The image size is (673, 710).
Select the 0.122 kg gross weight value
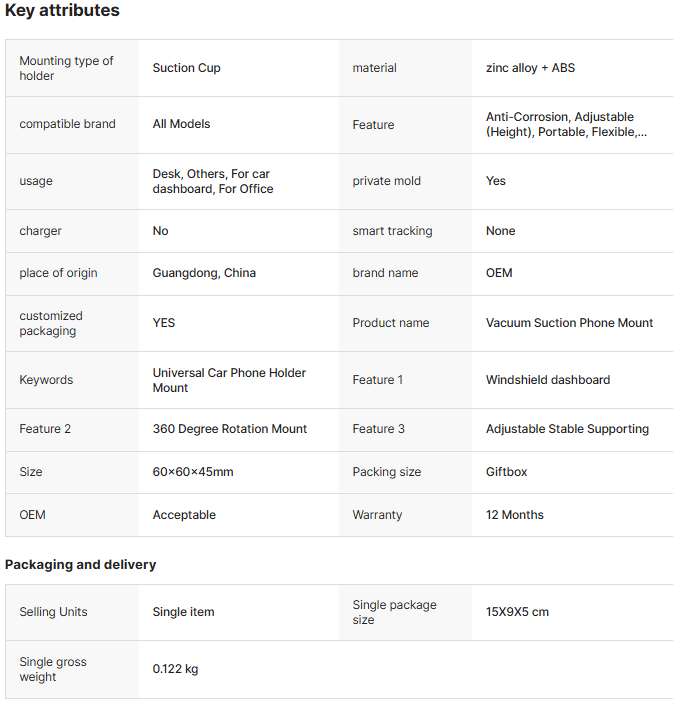175,669
